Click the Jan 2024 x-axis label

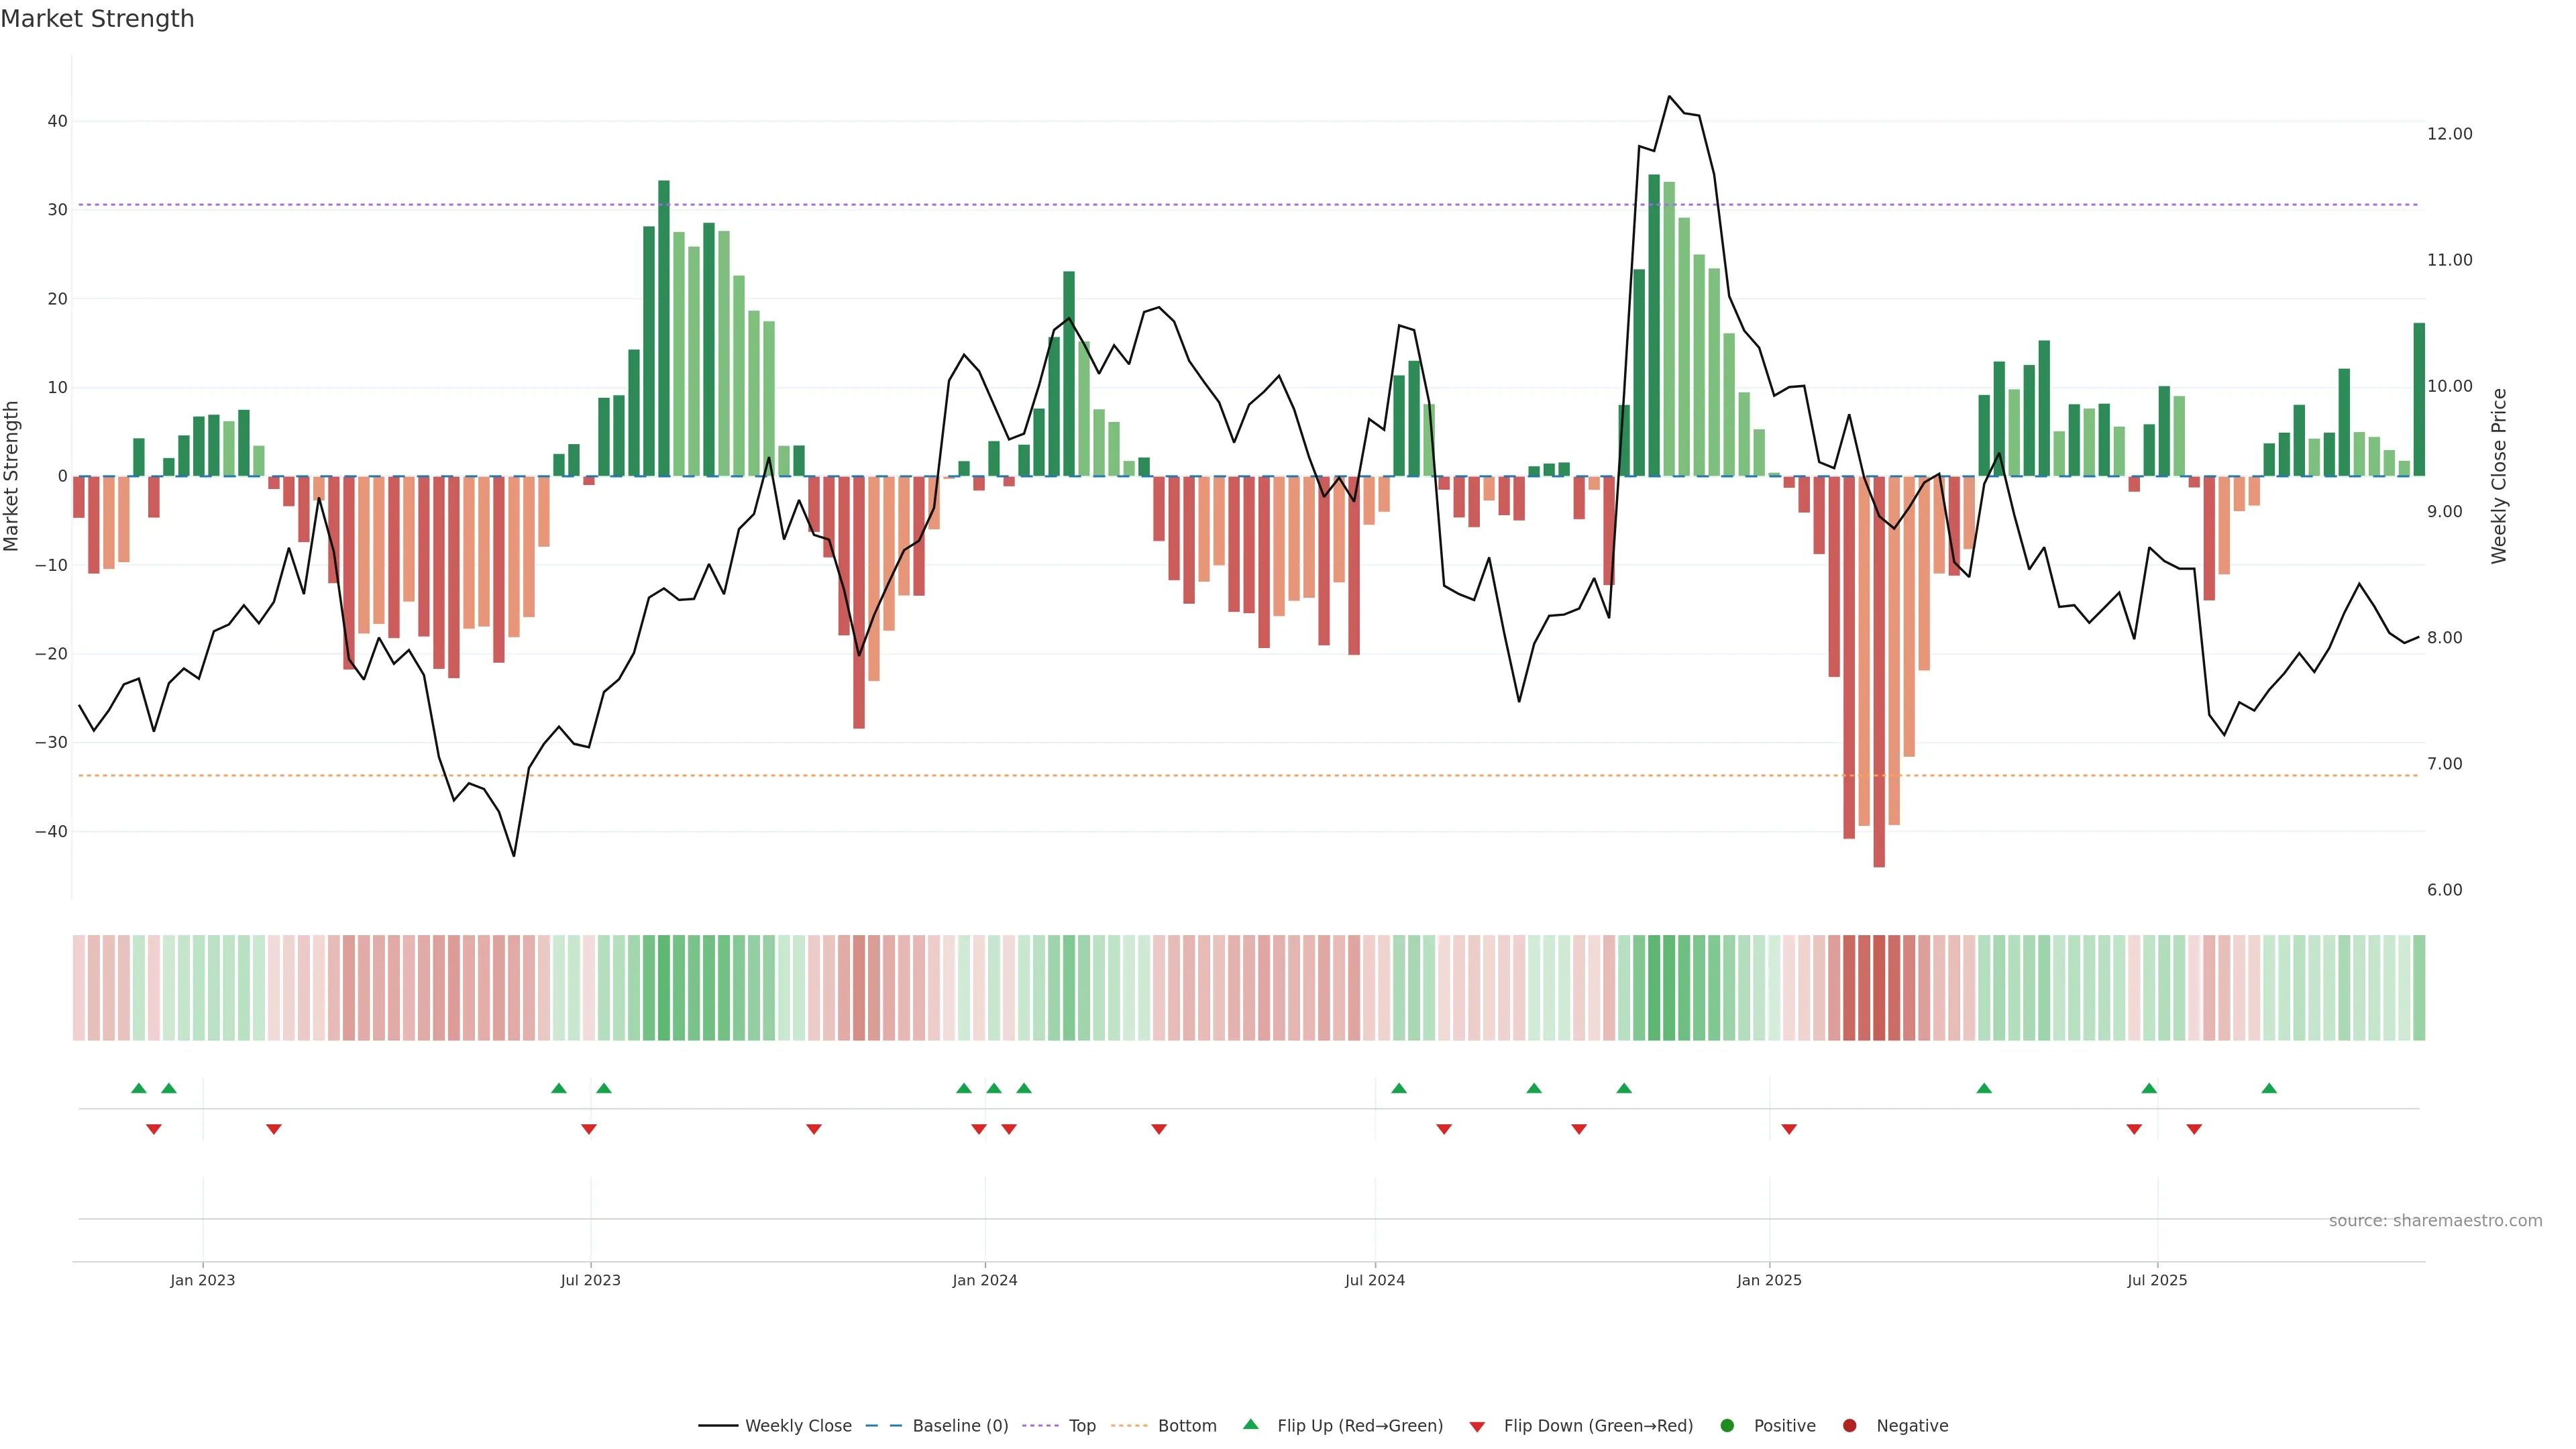point(984,1280)
